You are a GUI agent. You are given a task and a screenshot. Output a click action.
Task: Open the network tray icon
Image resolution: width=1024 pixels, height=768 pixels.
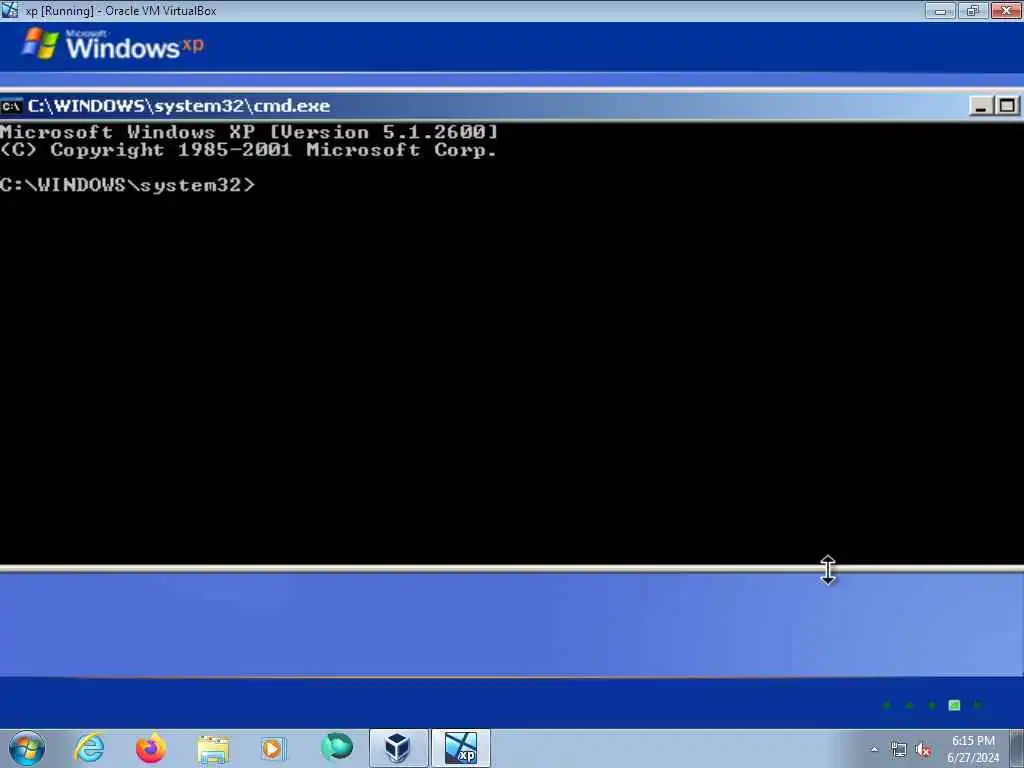click(x=899, y=750)
